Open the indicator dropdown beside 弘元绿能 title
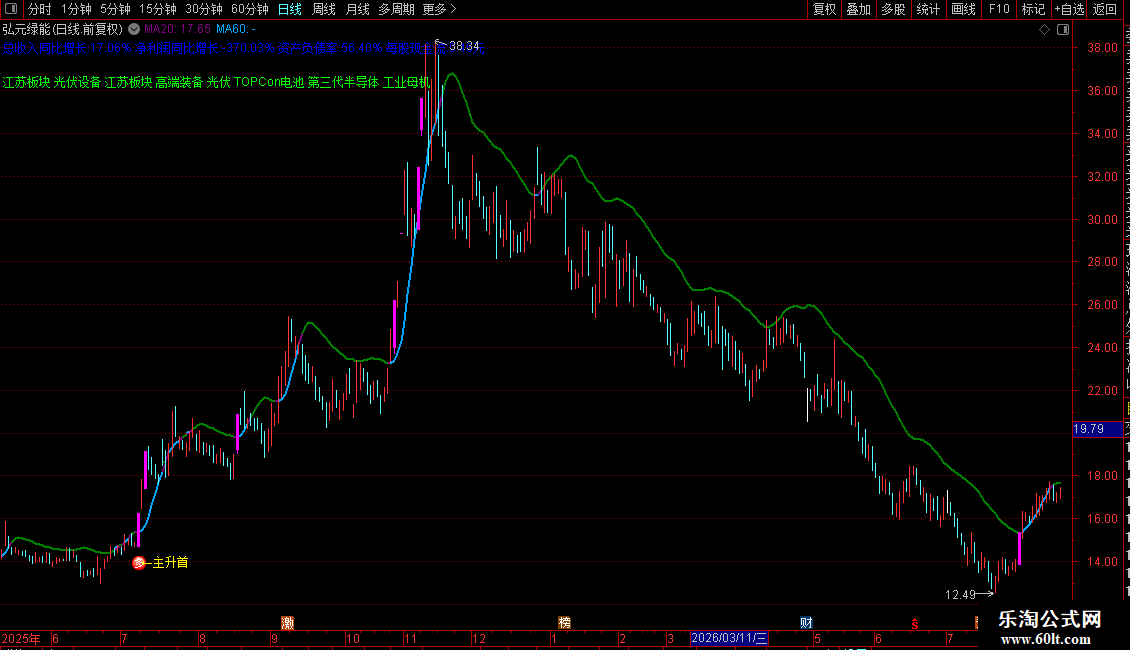 click(x=134, y=30)
